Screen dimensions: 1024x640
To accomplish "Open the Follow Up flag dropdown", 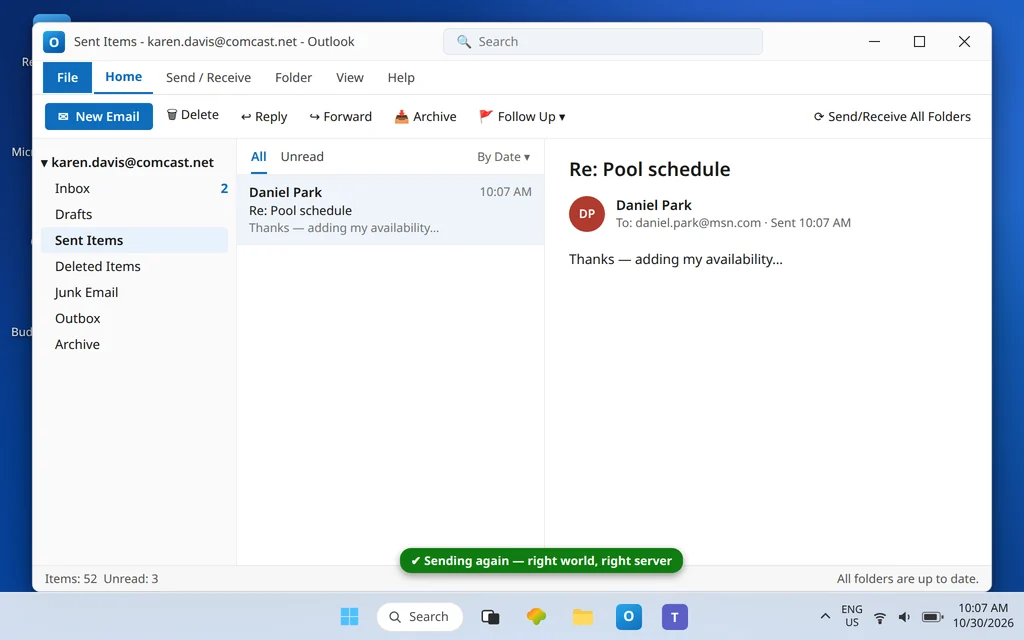I will coord(522,116).
